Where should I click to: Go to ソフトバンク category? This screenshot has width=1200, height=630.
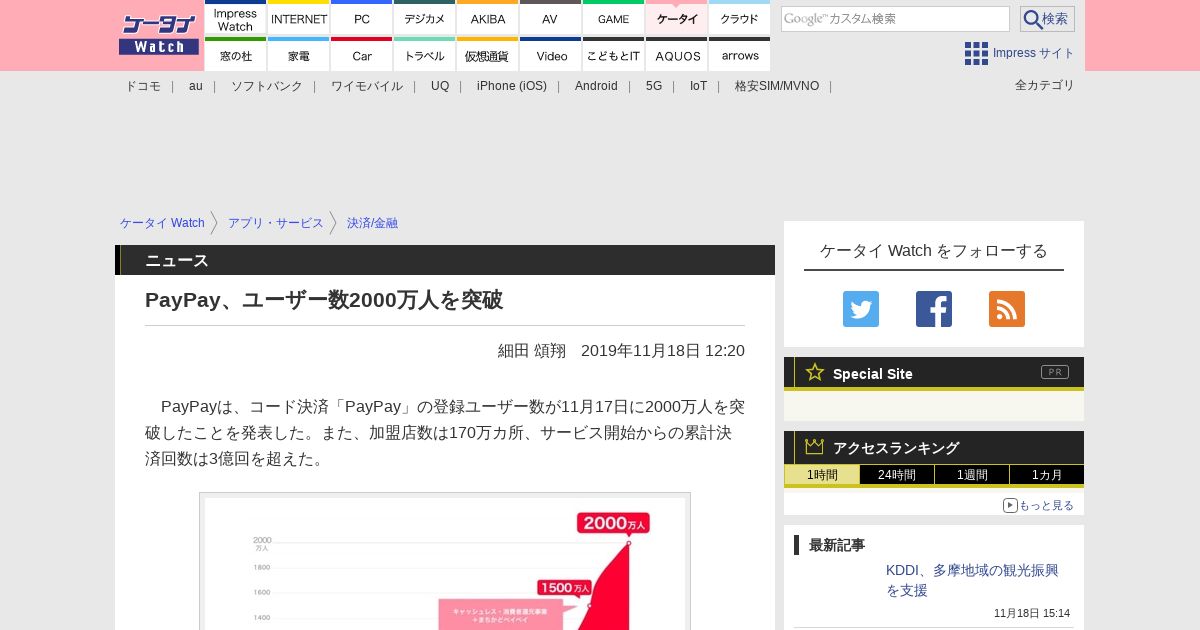267,86
